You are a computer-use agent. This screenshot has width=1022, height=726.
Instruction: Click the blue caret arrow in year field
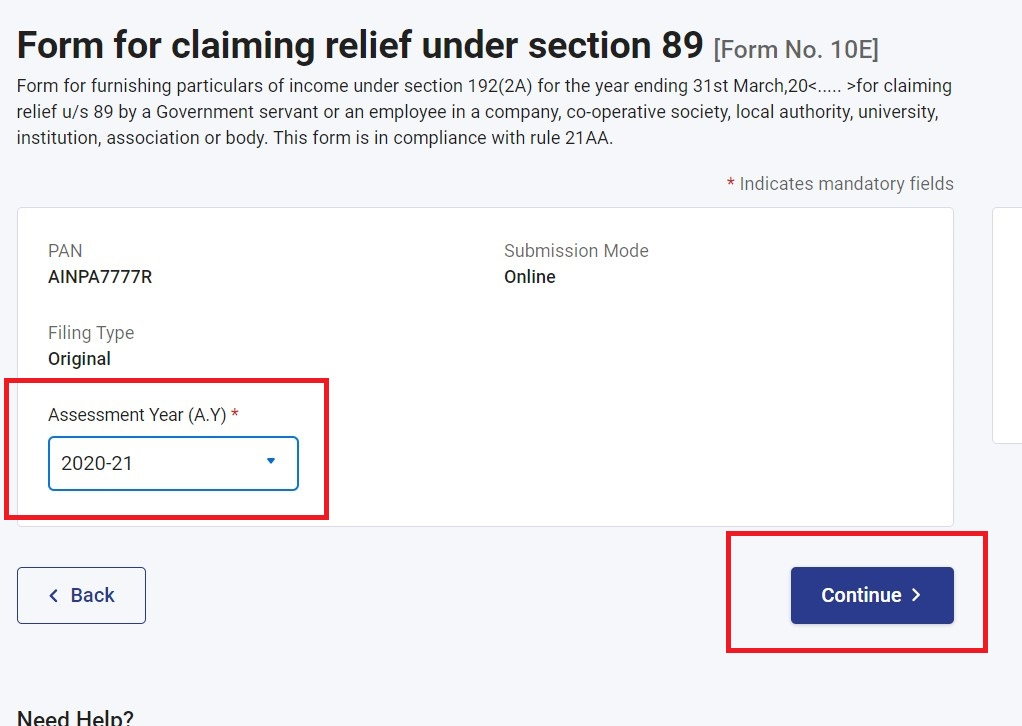click(270, 462)
